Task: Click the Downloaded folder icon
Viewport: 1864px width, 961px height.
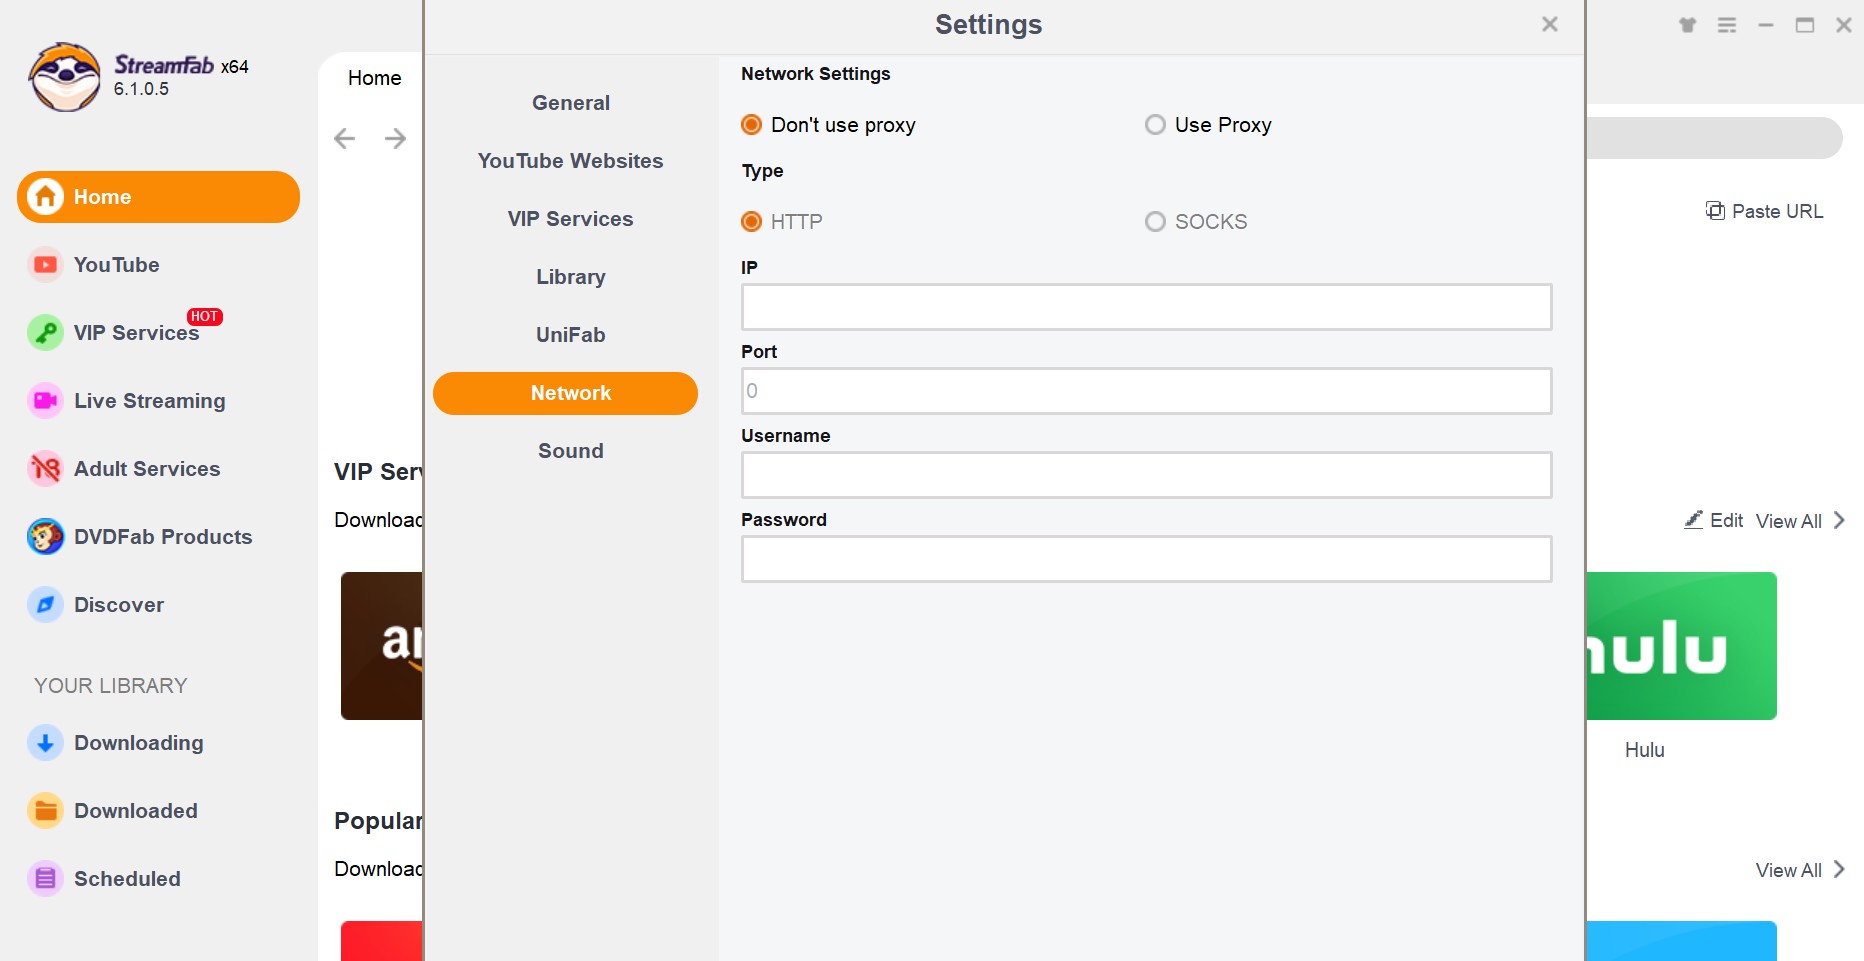Action: tap(45, 811)
